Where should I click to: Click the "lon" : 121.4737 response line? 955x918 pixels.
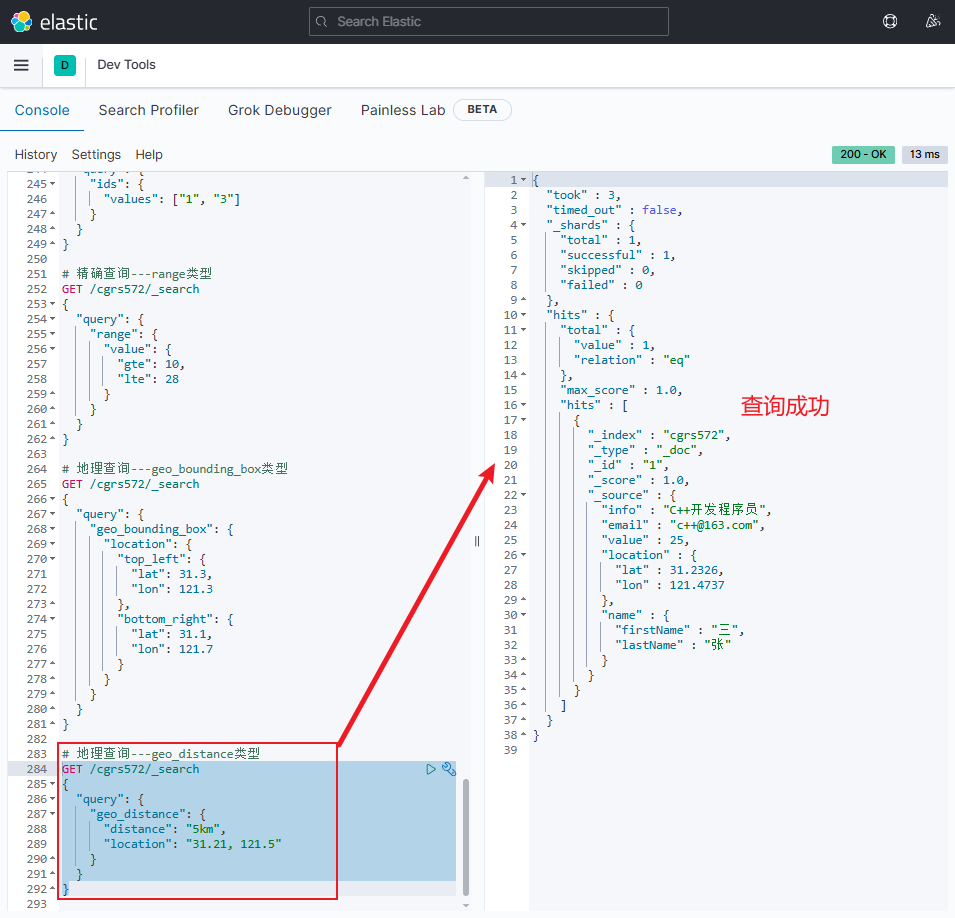click(669, 585)
